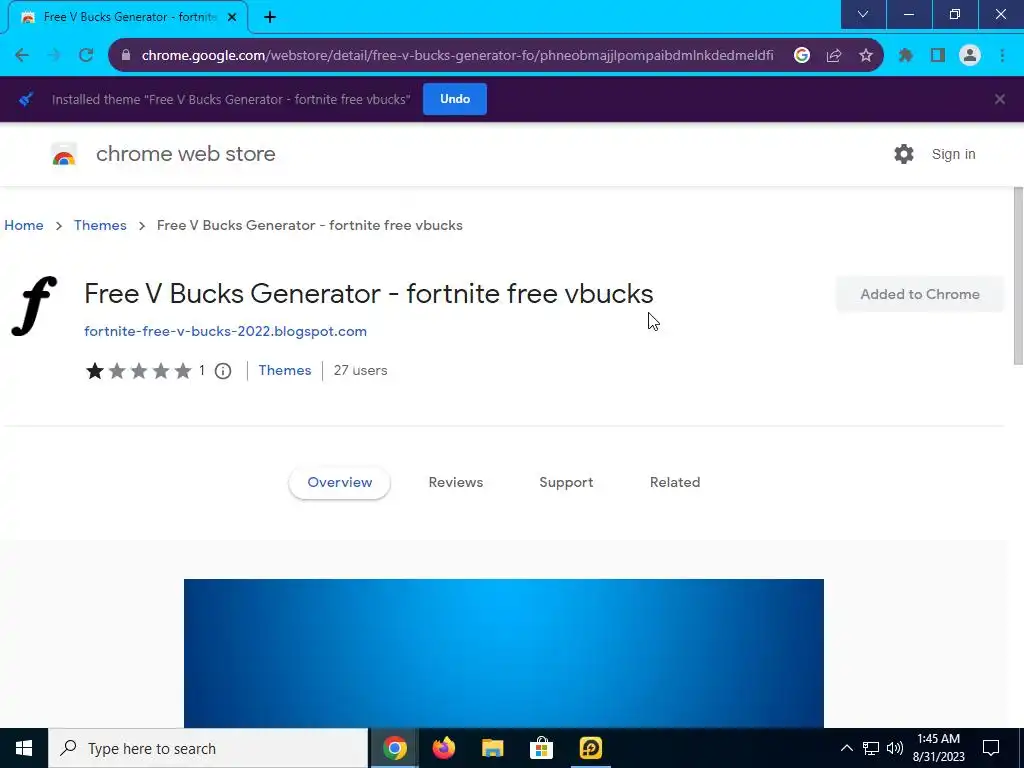Open the yellow app on the taskbar
The height and width of the screenshot is (768, 1024).
(590, 748)
